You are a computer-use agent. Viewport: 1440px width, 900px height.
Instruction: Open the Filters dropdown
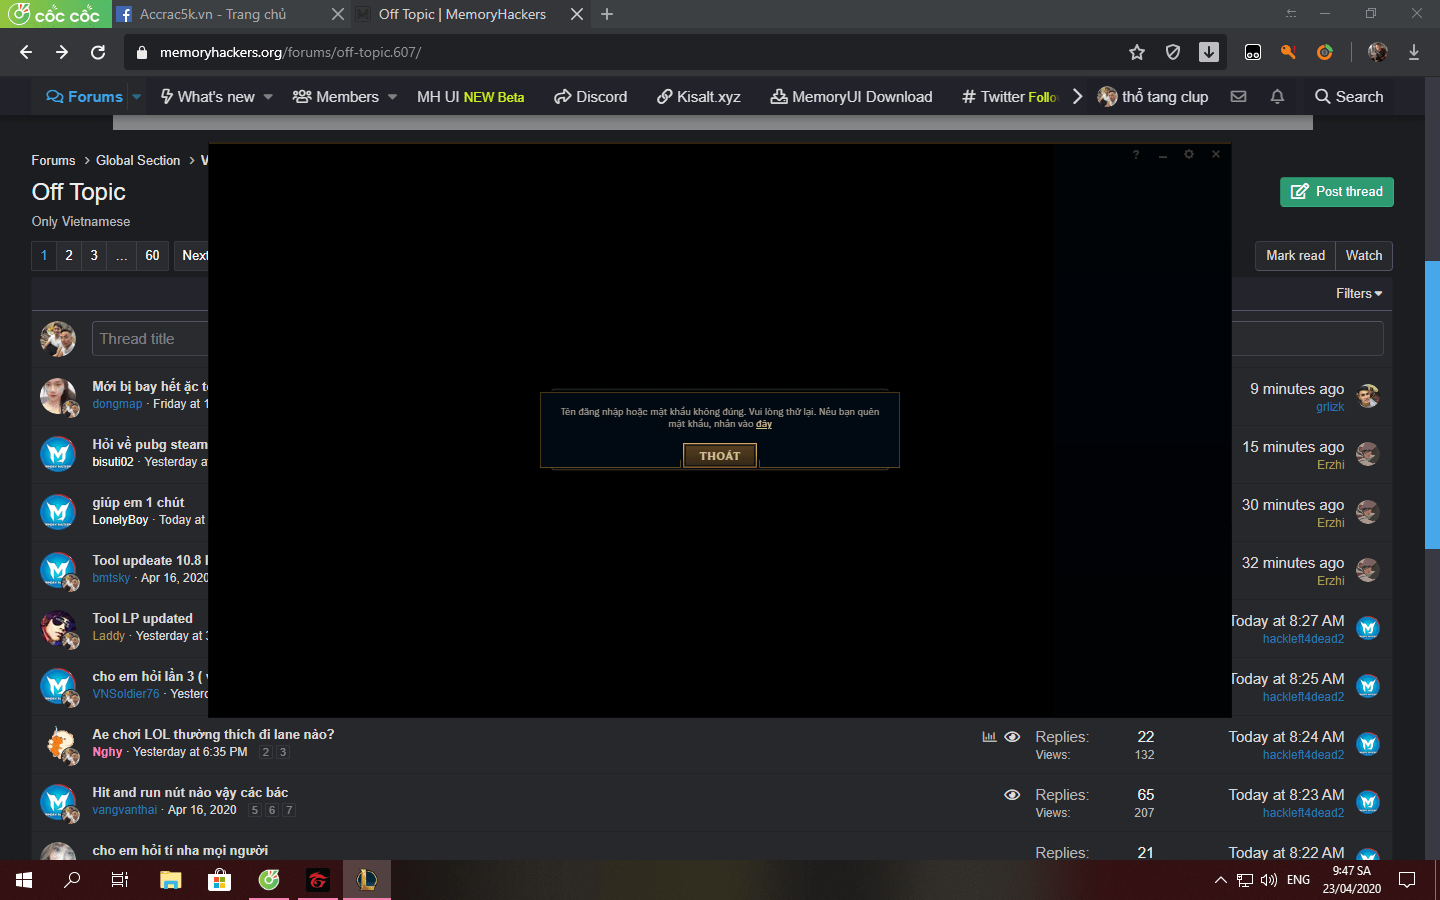click(x=1359, y=294)
